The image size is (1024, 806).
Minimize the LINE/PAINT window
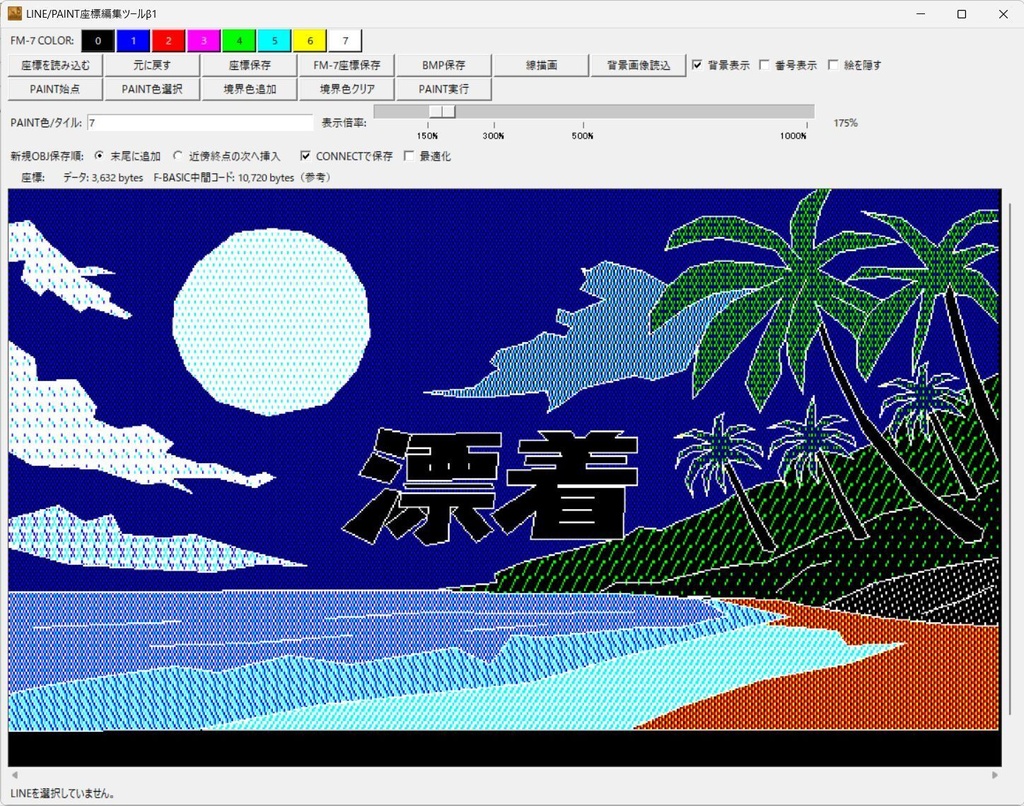920,14
